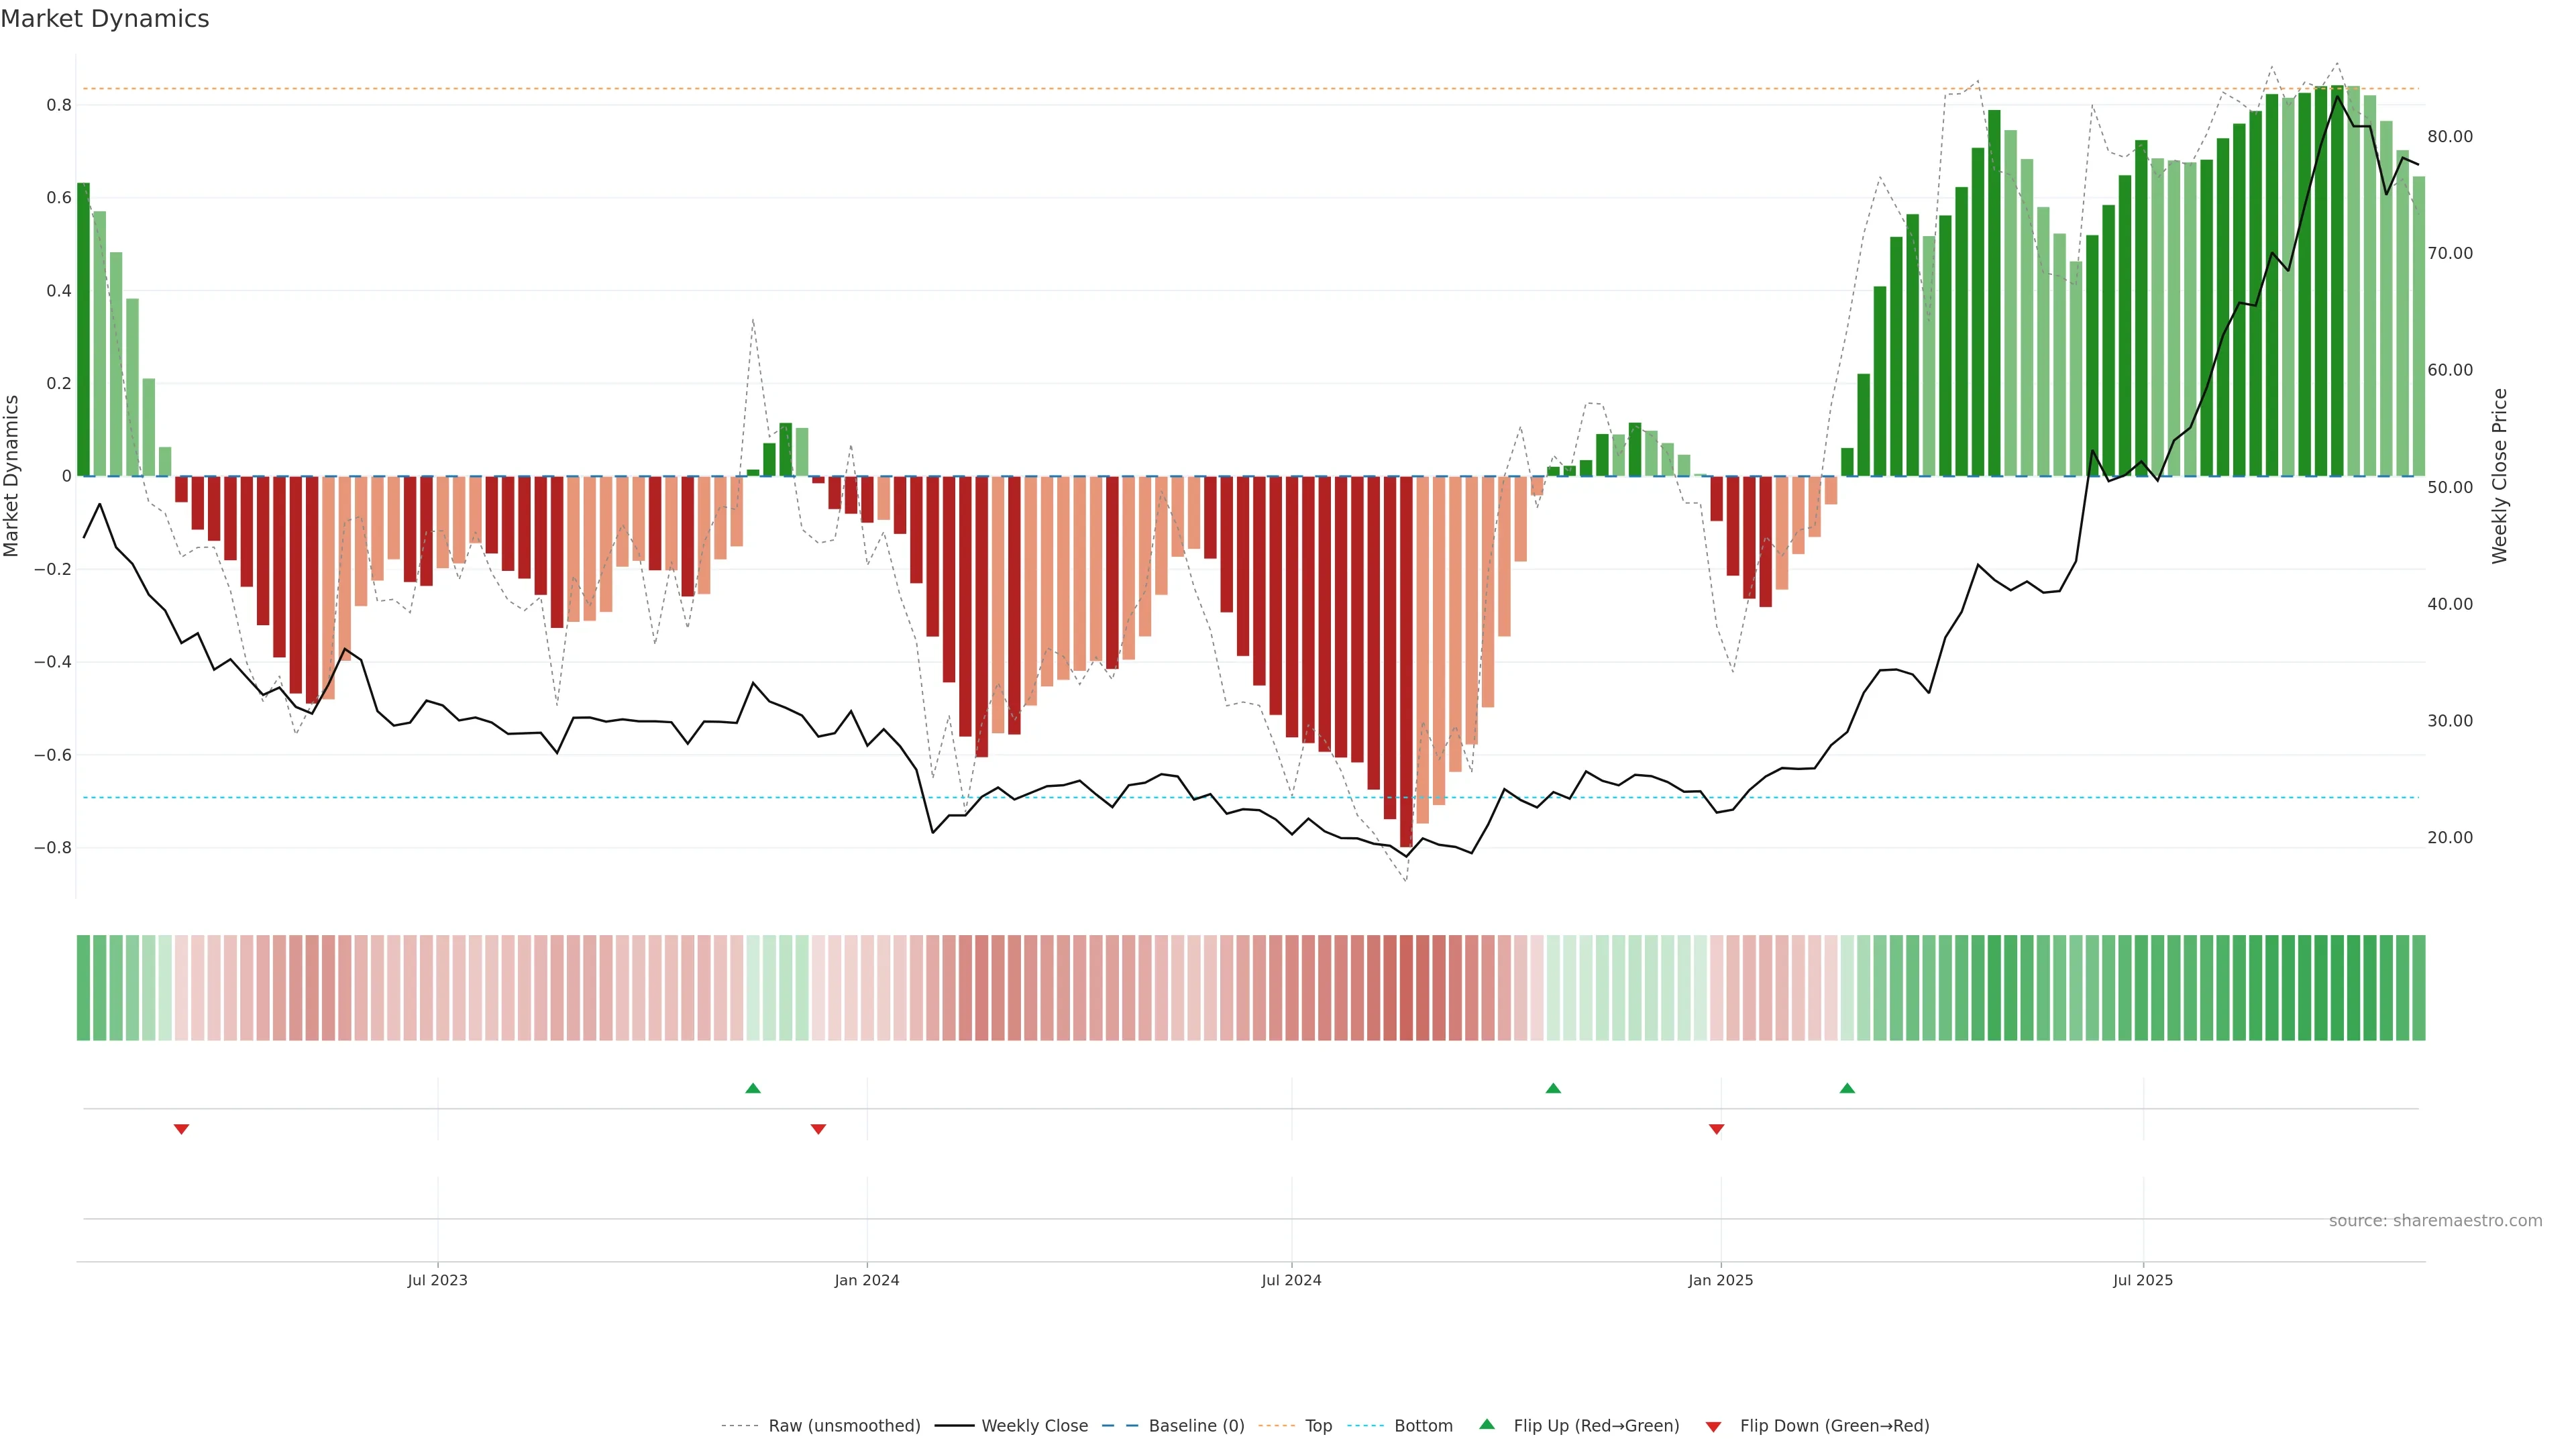Click the green flip-up marker in late 2024
2576x1449 pixels.
point(1553,1088)
